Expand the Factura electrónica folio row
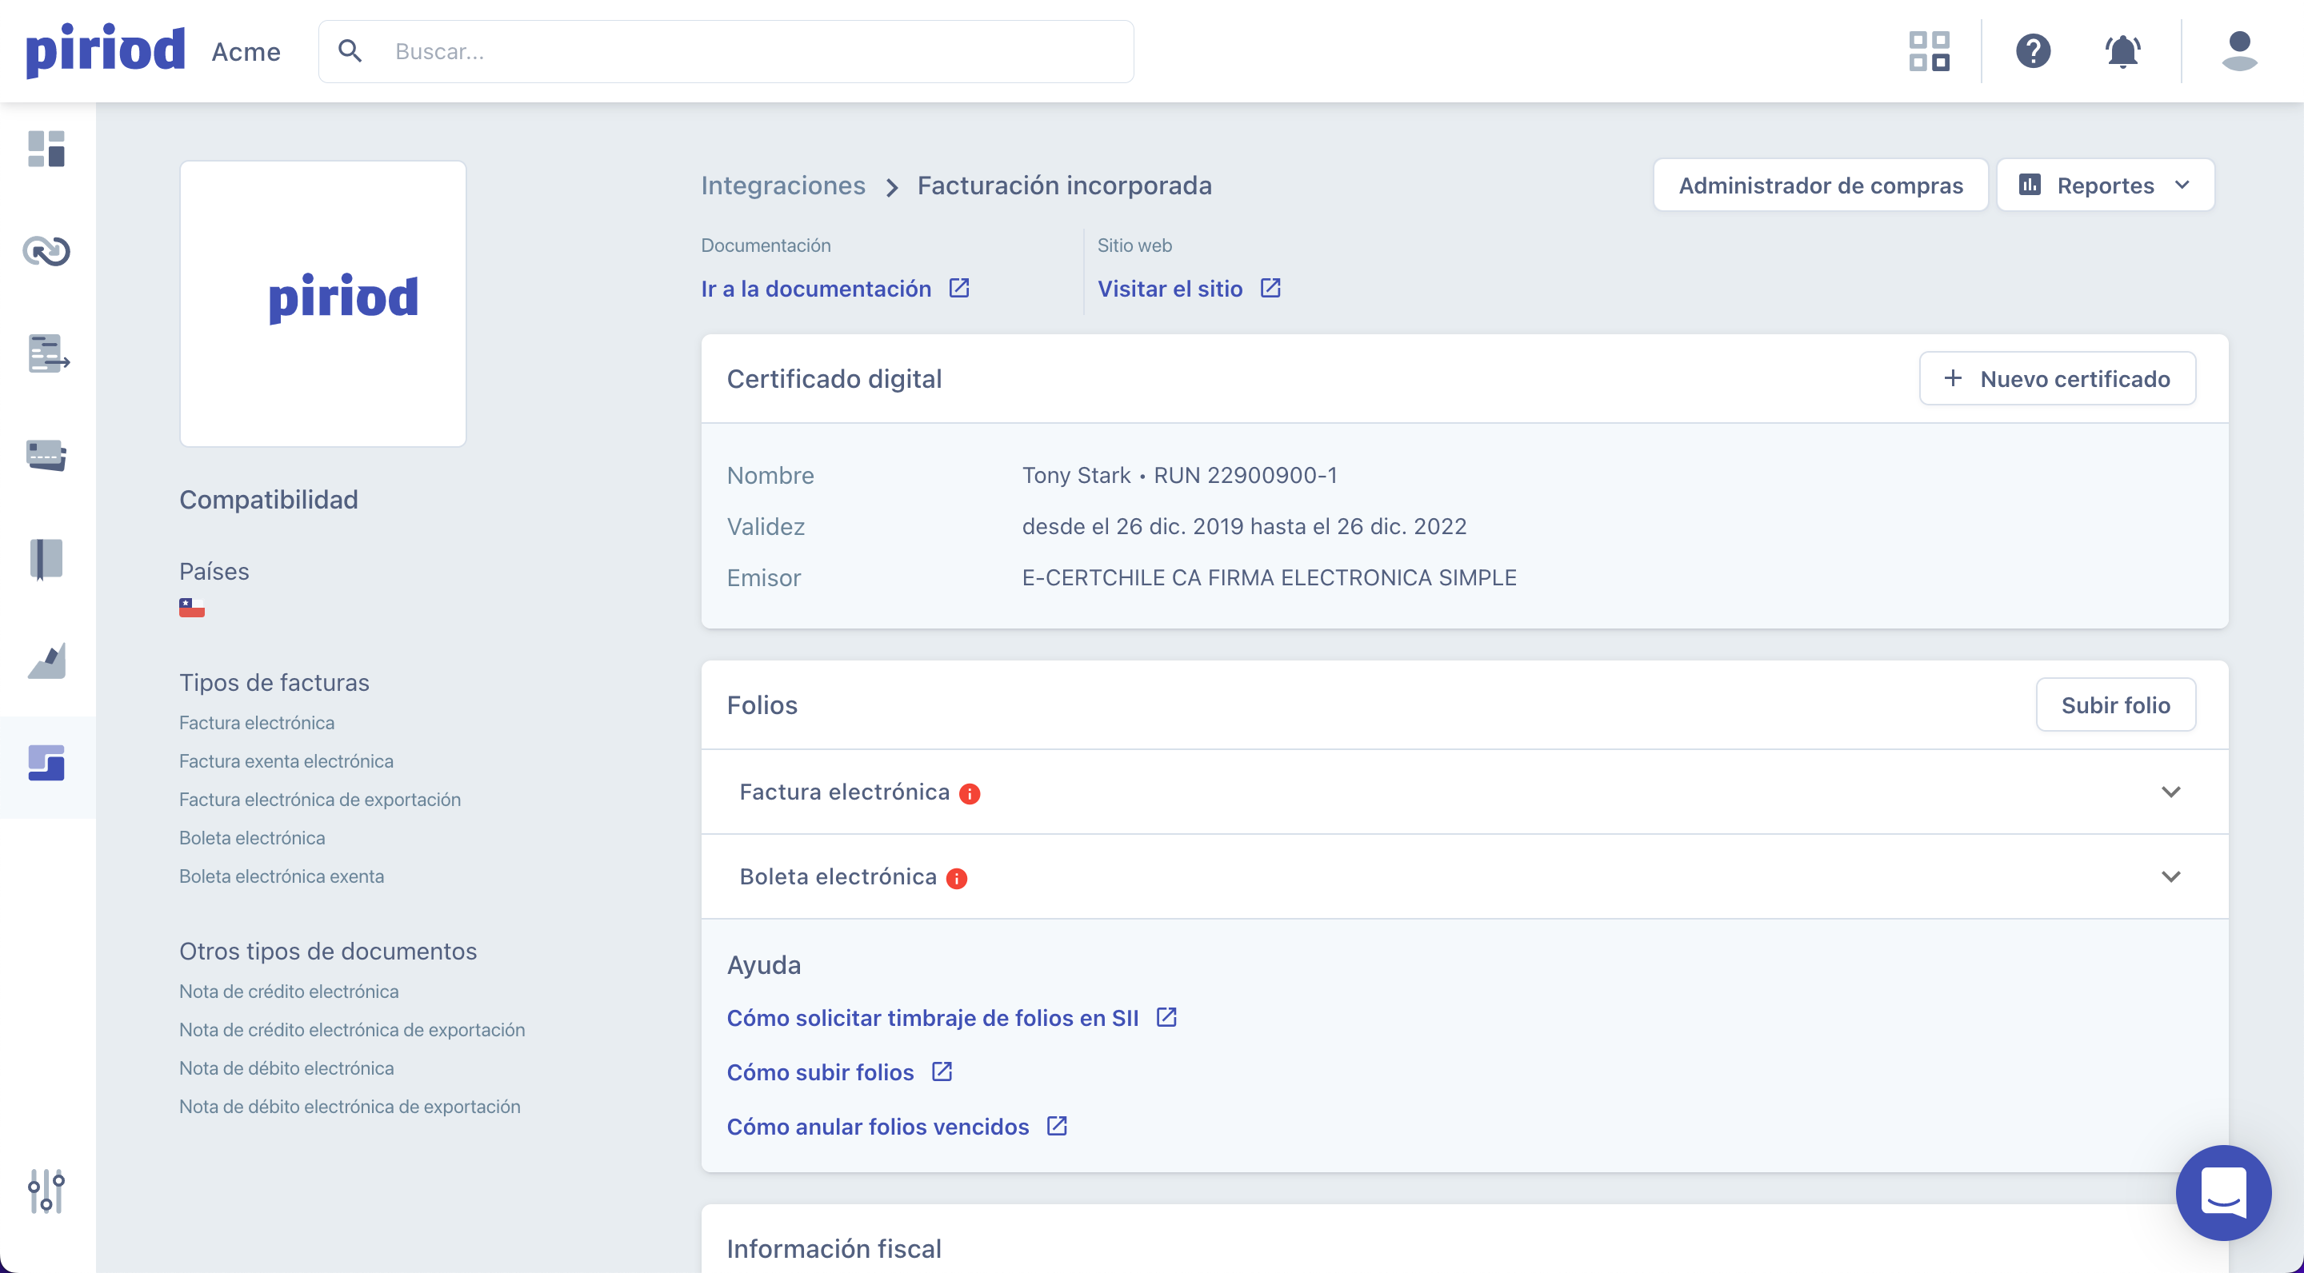The image size is (2304, 1273). 2170,792
